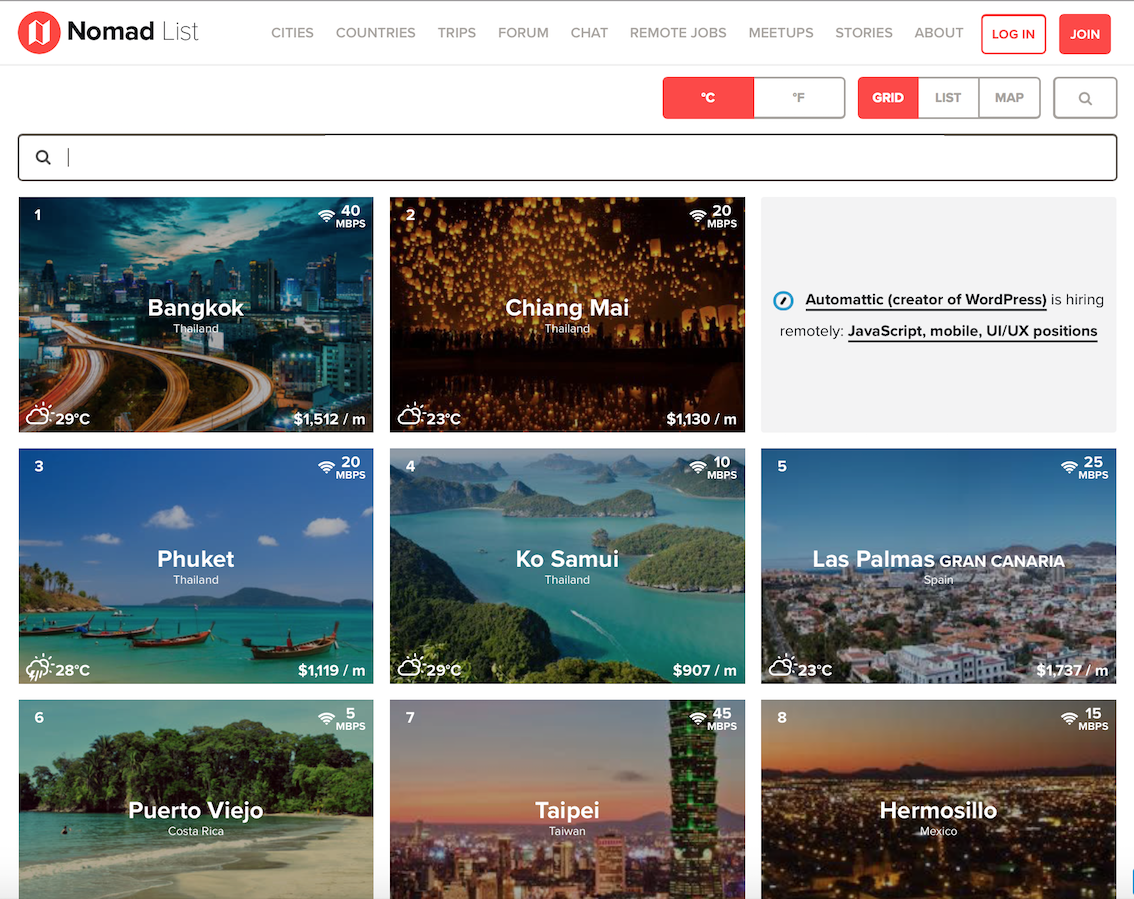Click Chiang Mai's $1,130 / m cost
The image size is (1134, 899).
(x=701, y=419)
